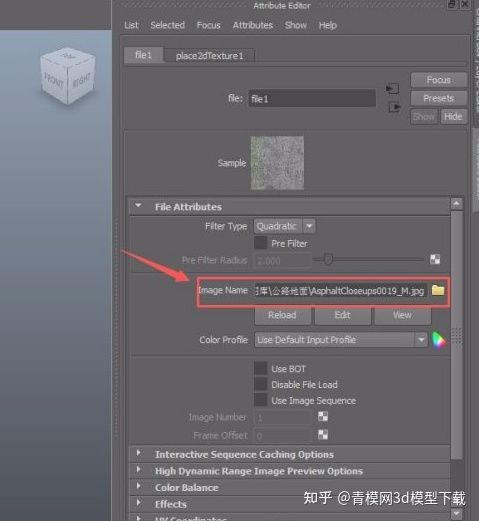Click the map button for Pre Filter Radius

(x=435, y=259)
